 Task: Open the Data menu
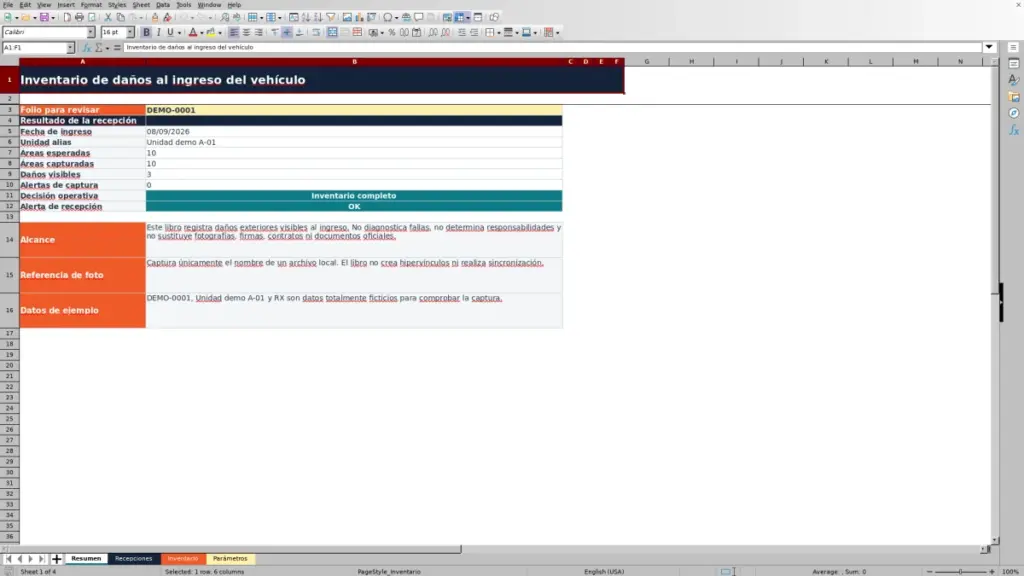(163, 5)
